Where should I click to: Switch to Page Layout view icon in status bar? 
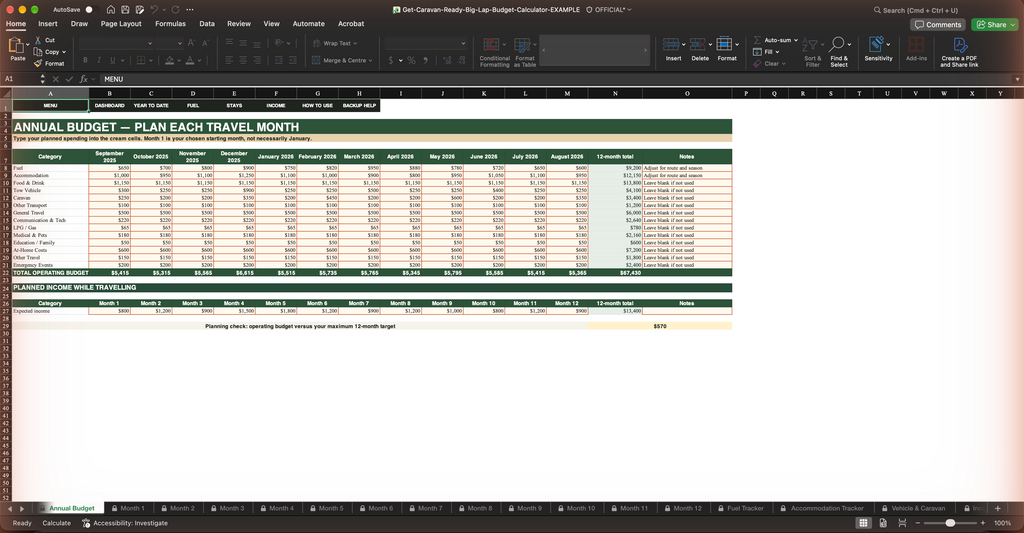point(883,523)
